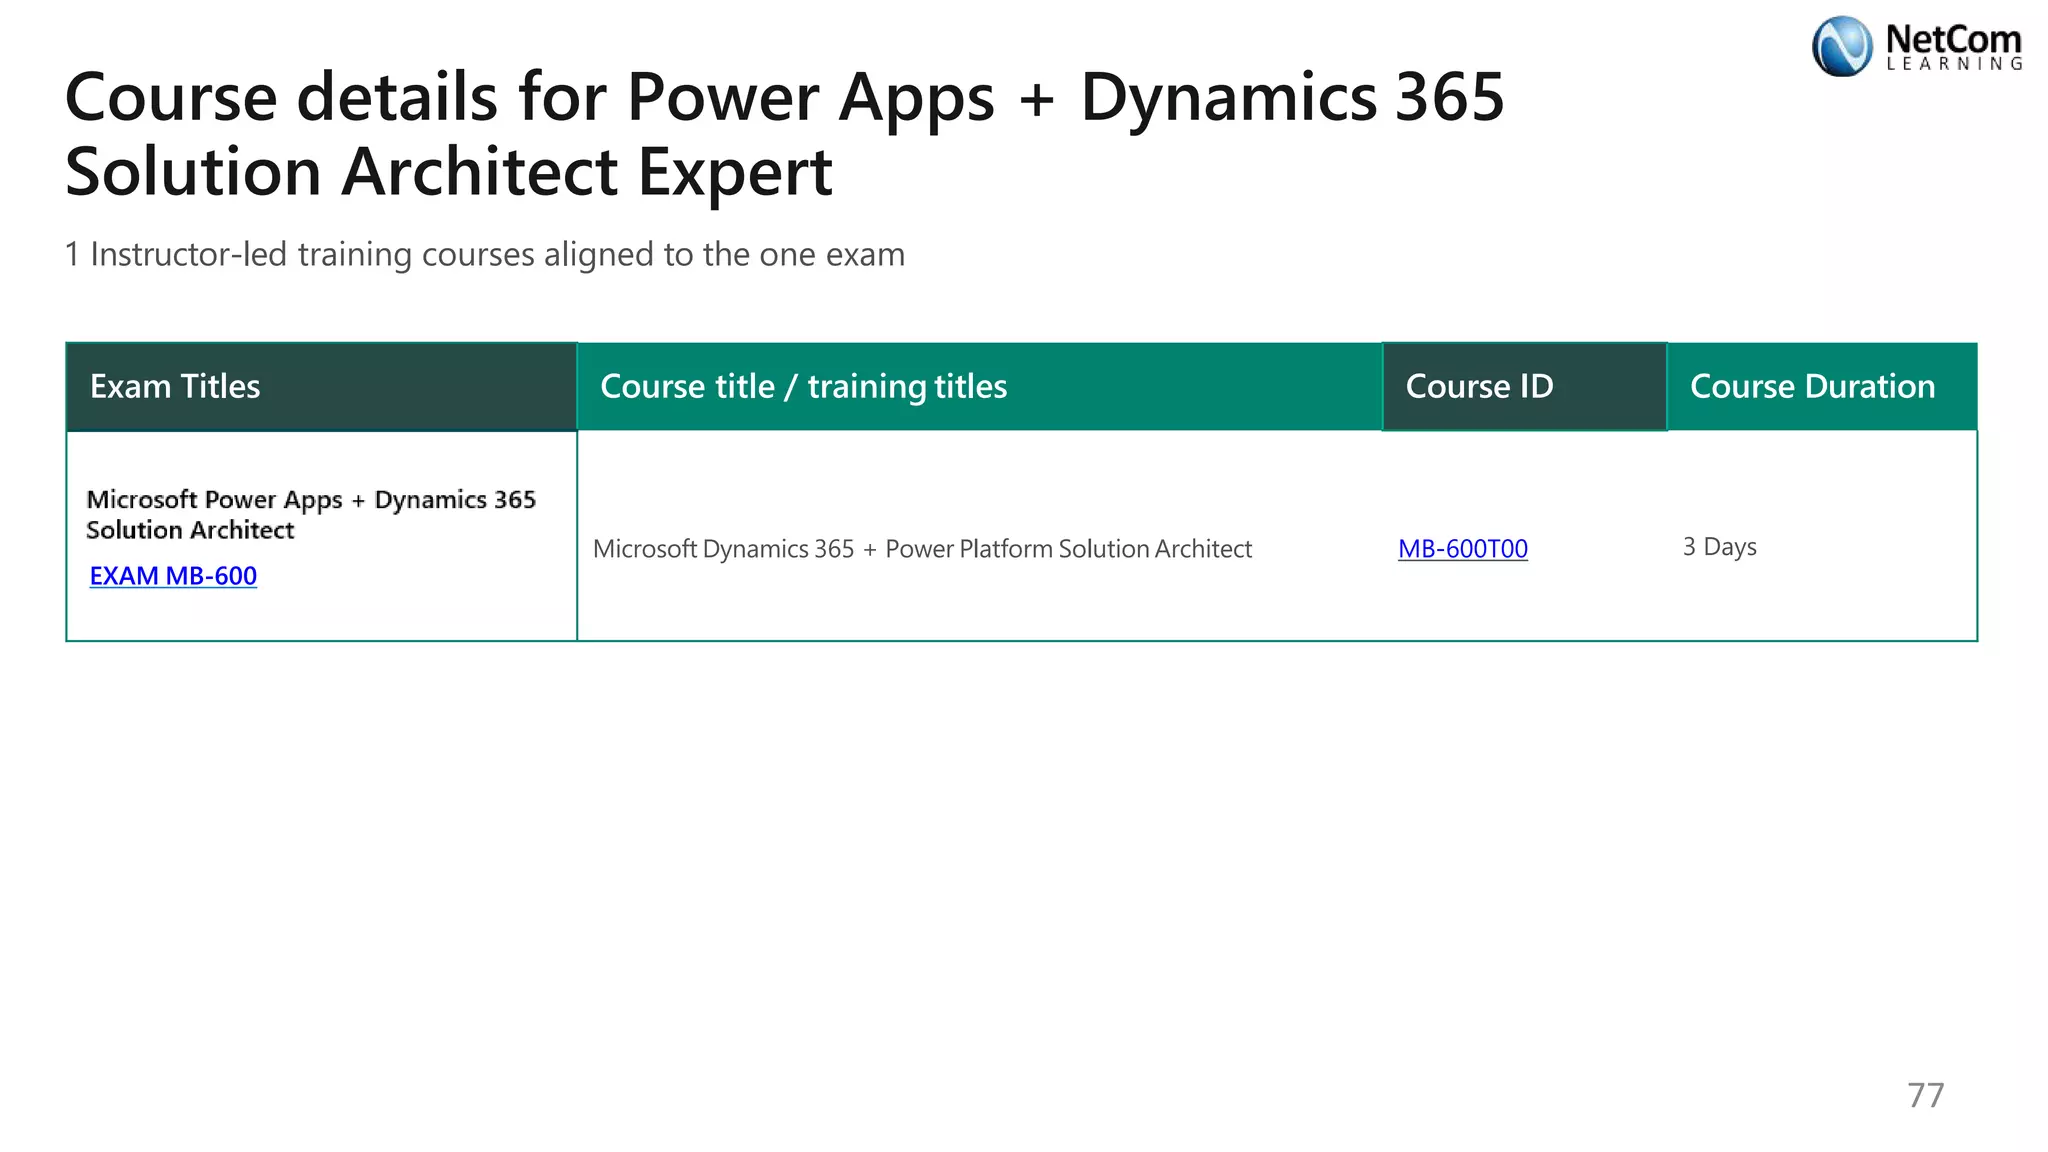The height and width of the screenshot is (1152, 2048).
Task: Click the page number 77
Action: [1925, 1095]
